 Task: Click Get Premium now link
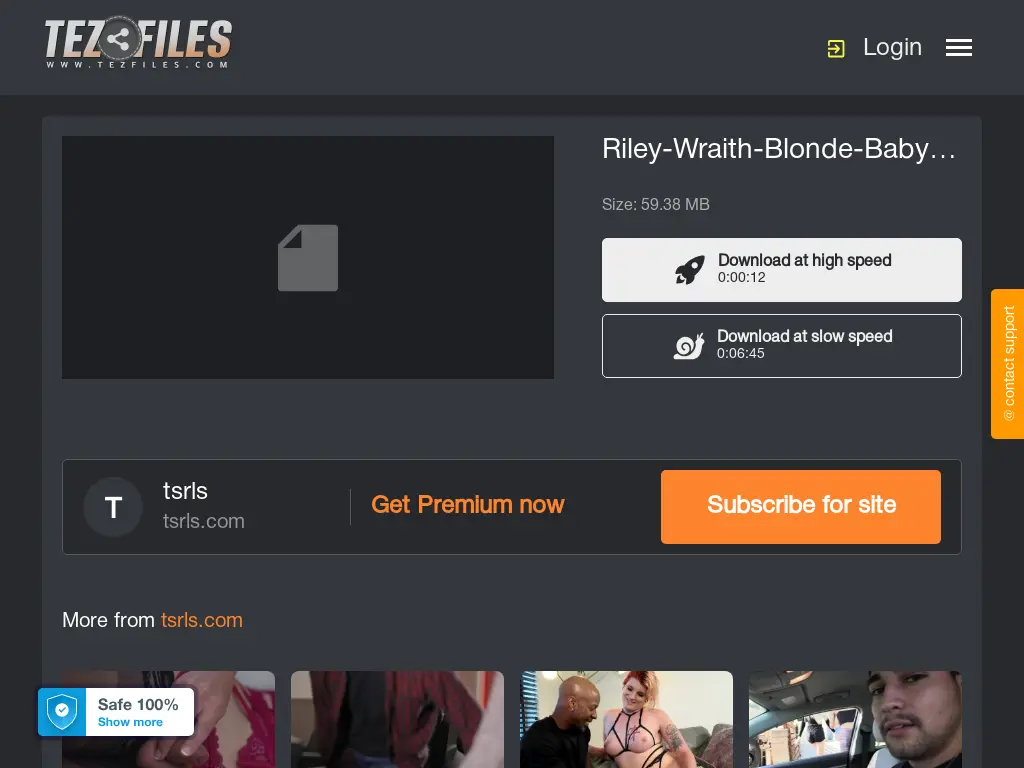[468, 505]
